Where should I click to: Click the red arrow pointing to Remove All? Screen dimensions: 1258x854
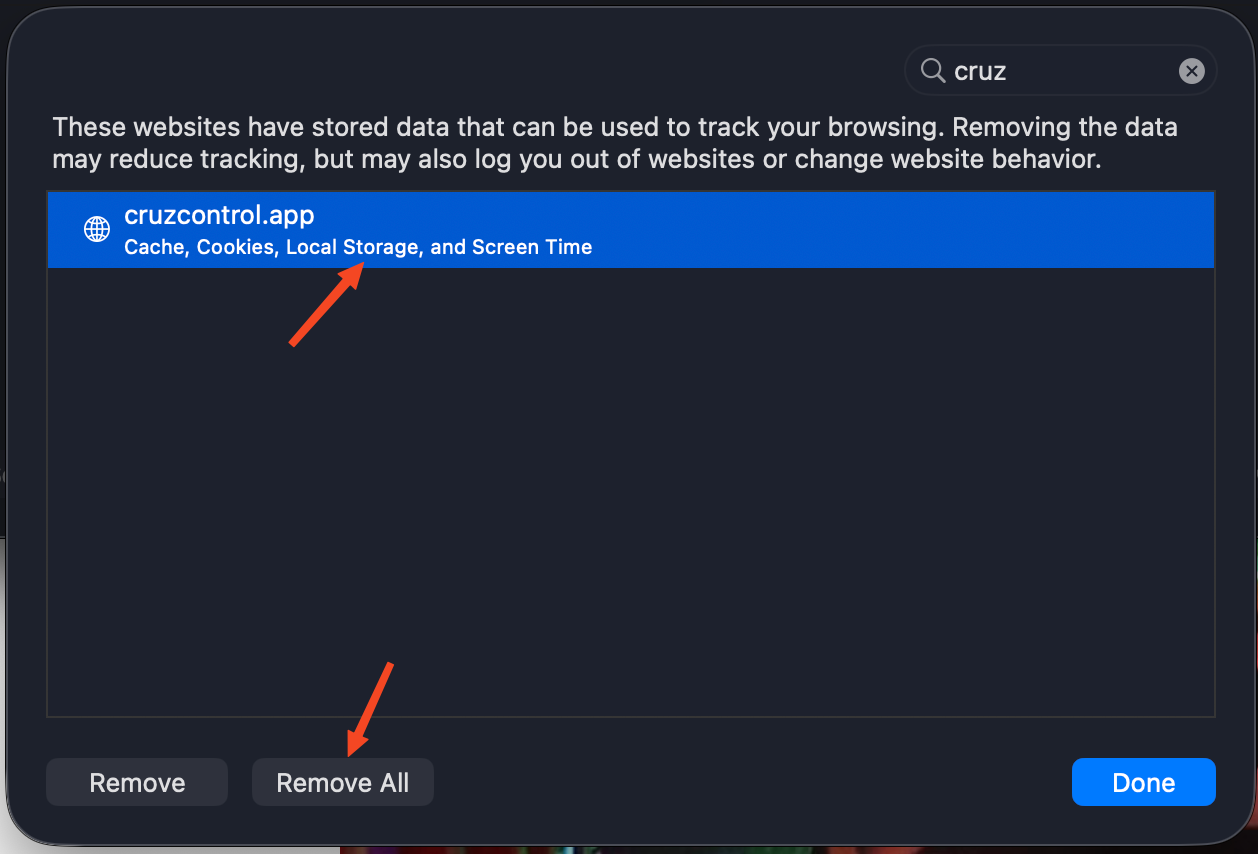click(370, 707)
